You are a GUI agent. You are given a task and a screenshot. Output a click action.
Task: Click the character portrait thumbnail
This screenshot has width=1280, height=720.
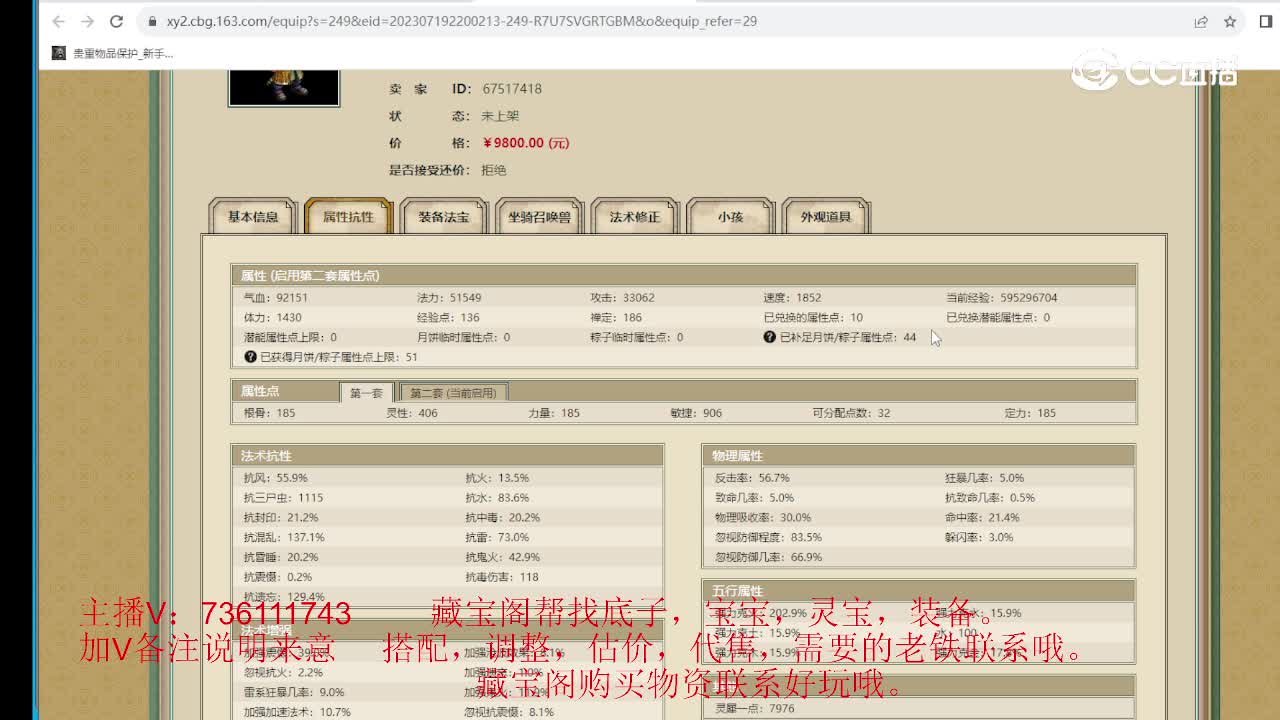(283, 85)
